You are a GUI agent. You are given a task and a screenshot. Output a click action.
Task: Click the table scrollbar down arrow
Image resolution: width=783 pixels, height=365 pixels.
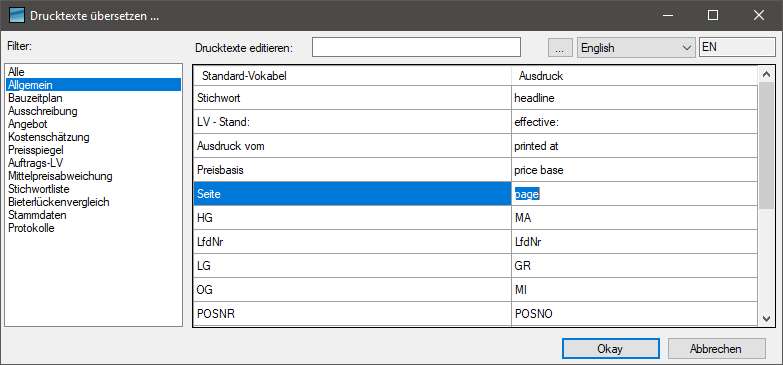(767, 318)
